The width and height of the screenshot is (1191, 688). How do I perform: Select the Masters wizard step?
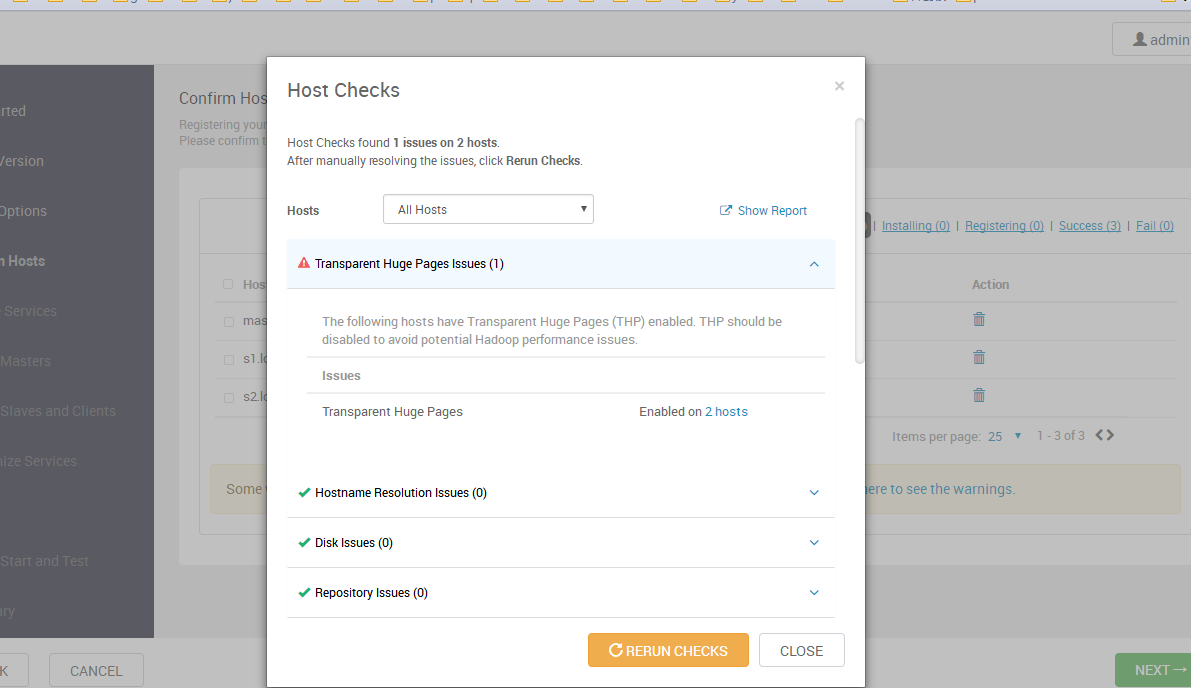point(26,361)
